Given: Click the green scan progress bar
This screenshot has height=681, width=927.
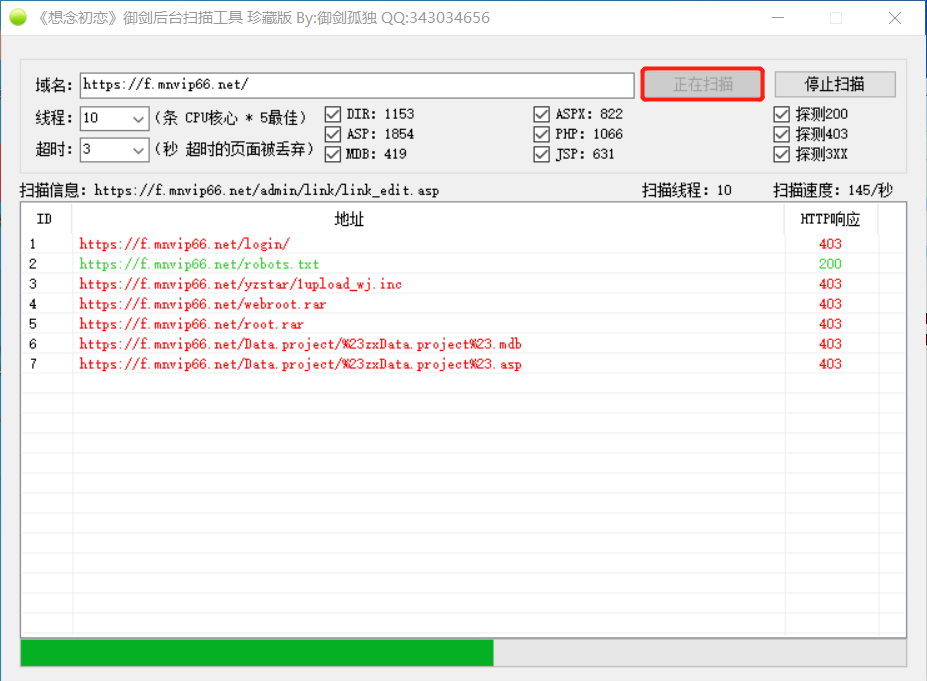Looking at the screenshot, I should (257, 653).
